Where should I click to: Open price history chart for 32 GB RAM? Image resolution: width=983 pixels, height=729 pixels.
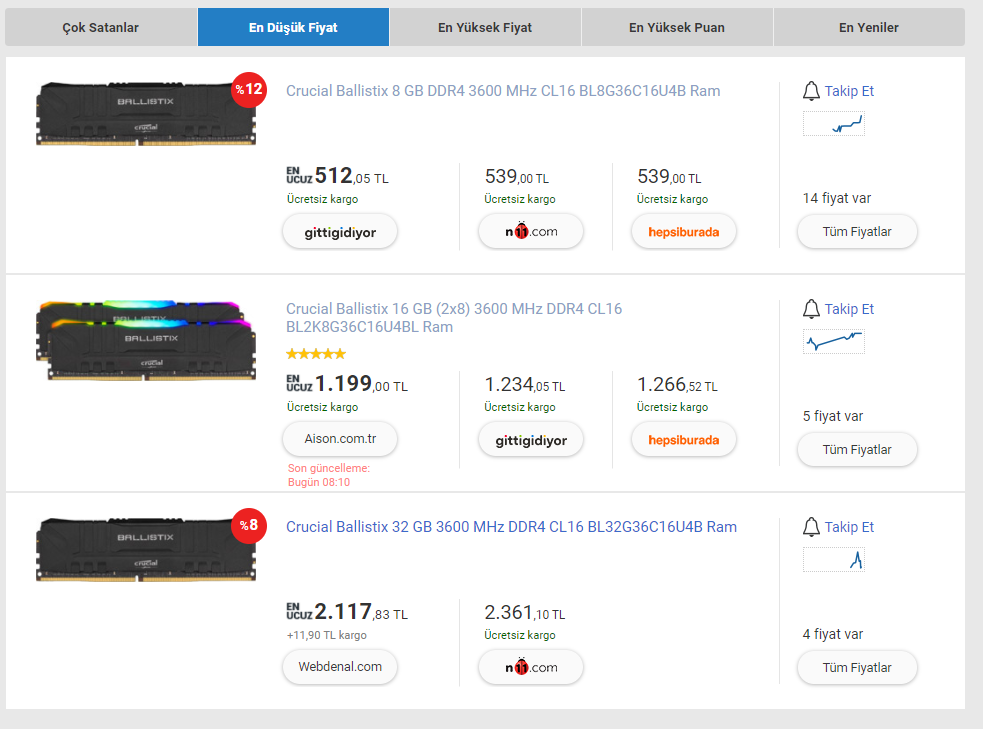[x=834, y=560]
